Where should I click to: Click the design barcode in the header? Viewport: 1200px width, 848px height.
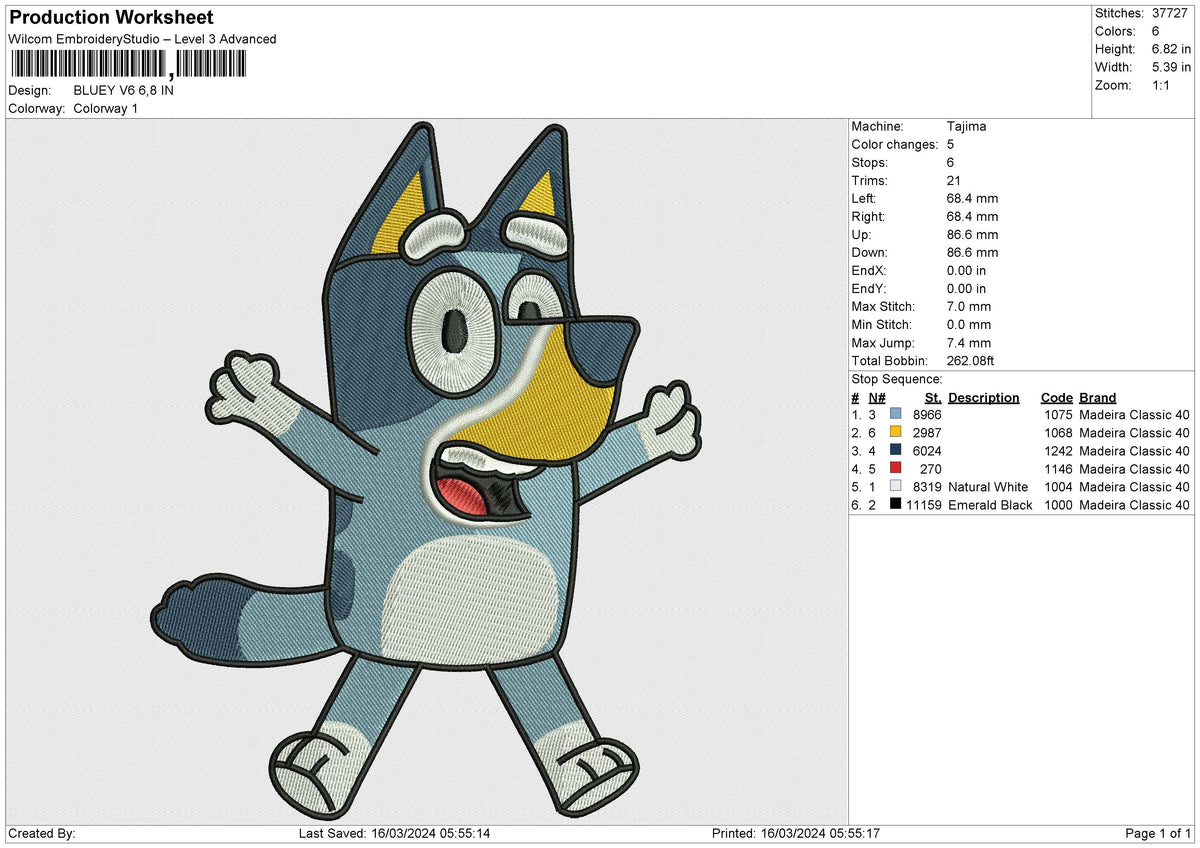coord(127,65)
